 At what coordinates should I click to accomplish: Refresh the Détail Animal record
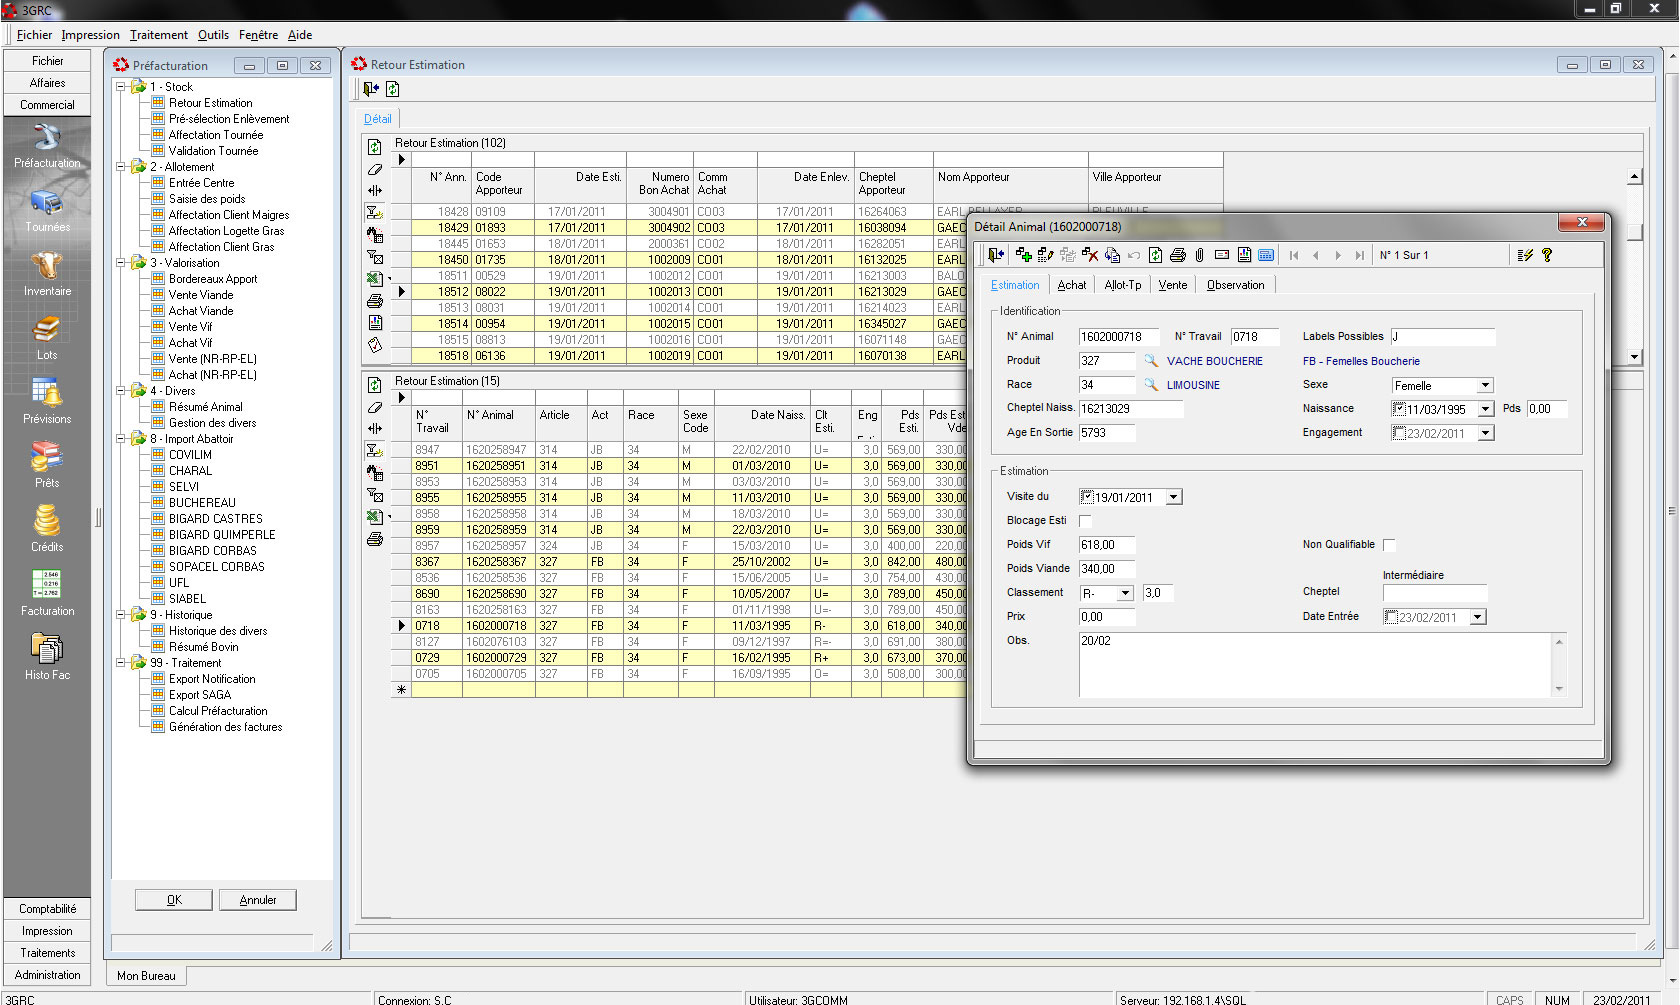pyautogui.click(x=1155, y=255)
